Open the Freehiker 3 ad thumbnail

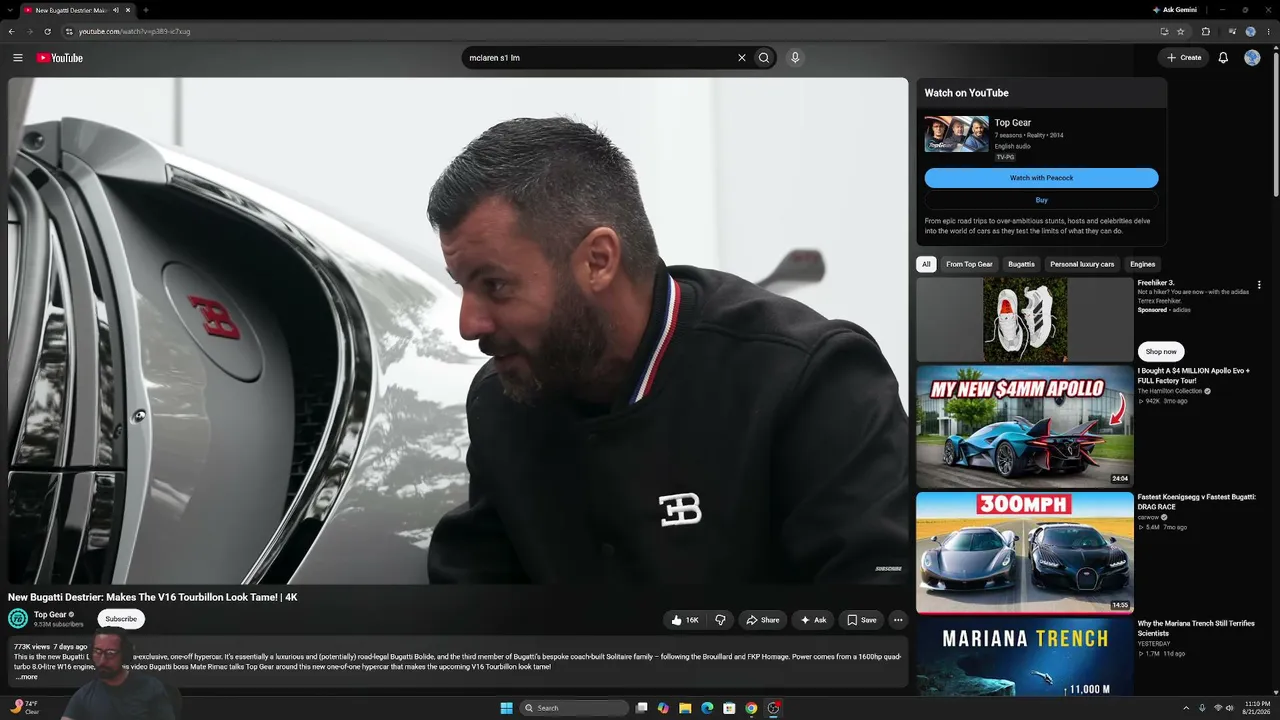(x=1025, y=320)
